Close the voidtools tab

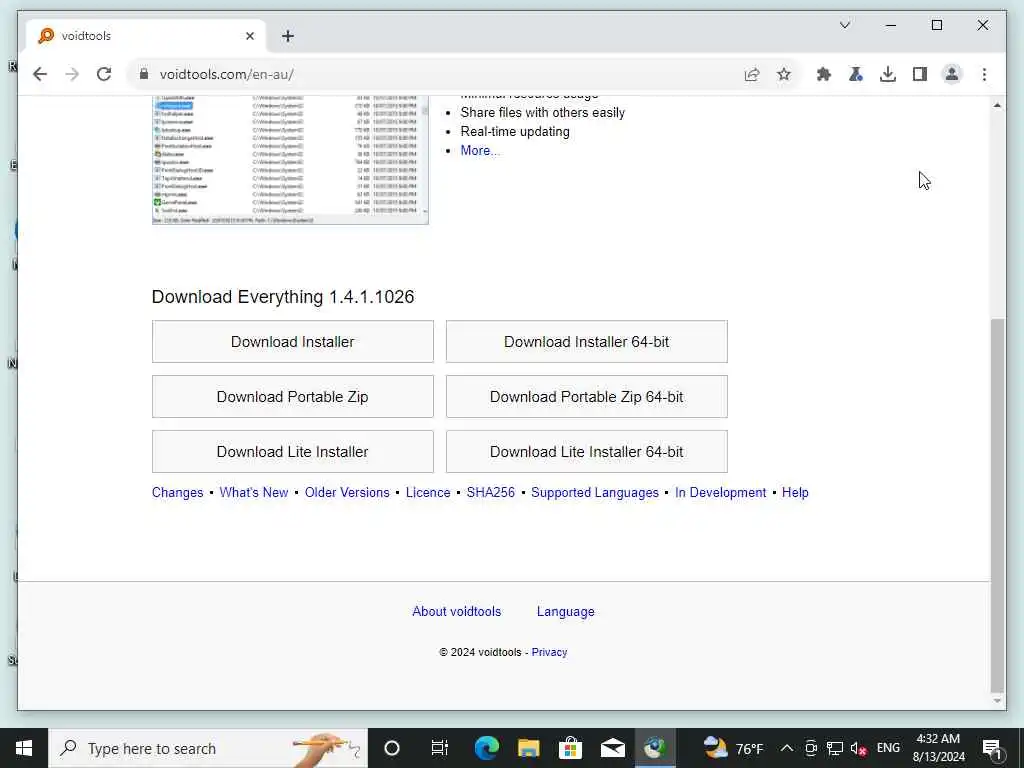point(249,36)
